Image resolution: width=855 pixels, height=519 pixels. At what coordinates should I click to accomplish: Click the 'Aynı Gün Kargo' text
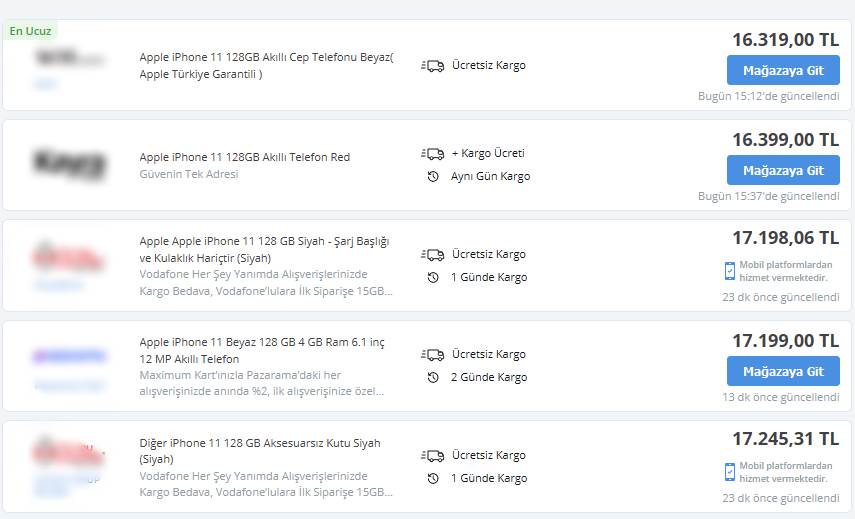[490, 177]
